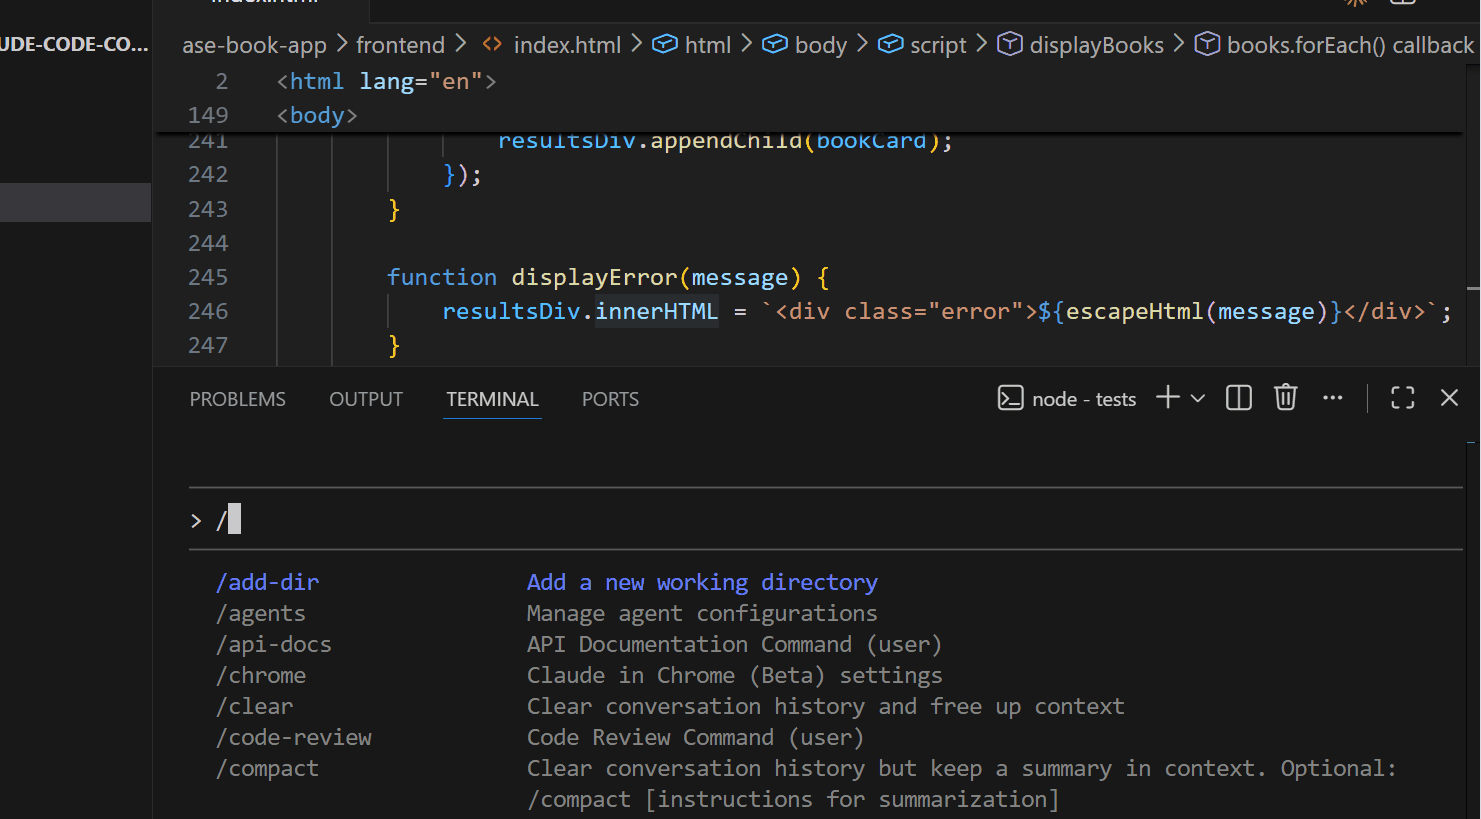Click the new terminal plus icon

1167,398
